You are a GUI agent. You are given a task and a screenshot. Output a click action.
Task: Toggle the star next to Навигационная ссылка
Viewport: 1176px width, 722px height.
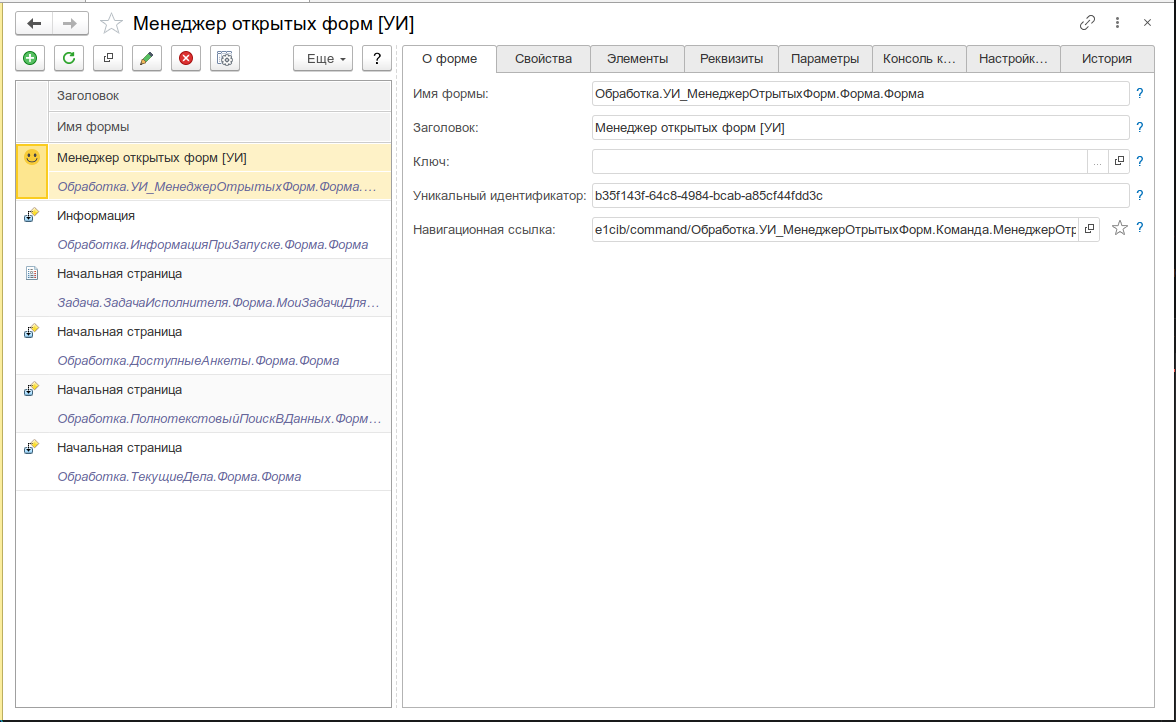[1120, 229]
